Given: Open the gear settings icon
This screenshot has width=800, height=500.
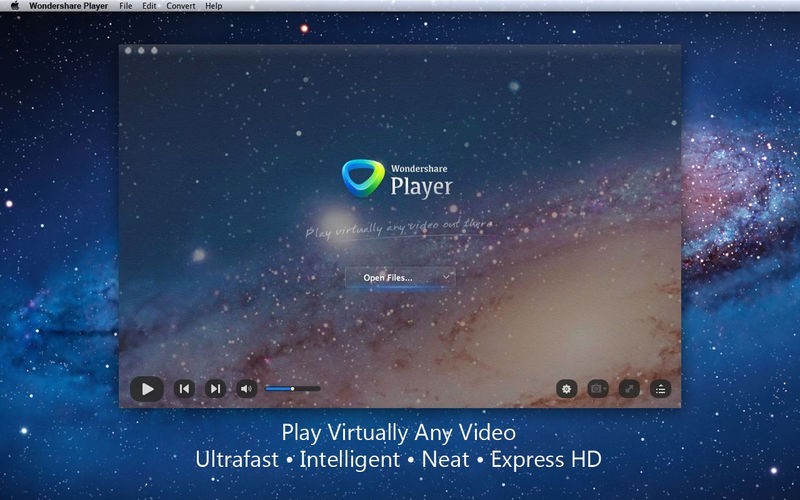Looking at the screenshot, I should pos(567,389).
